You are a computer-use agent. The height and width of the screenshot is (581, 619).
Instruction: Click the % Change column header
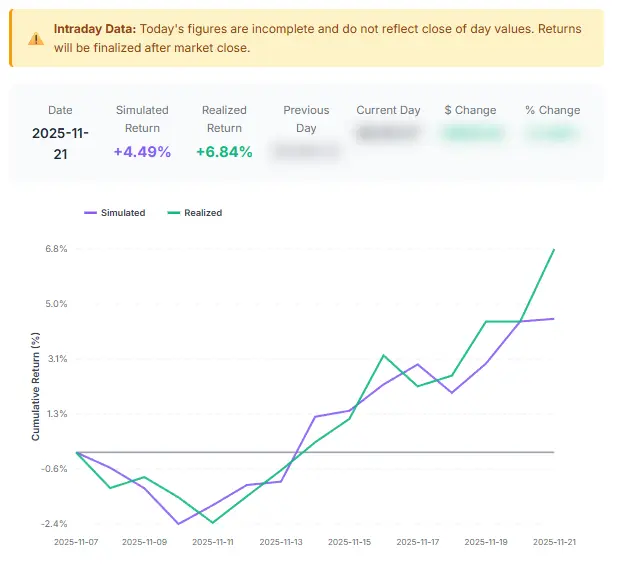click(552, 110)
